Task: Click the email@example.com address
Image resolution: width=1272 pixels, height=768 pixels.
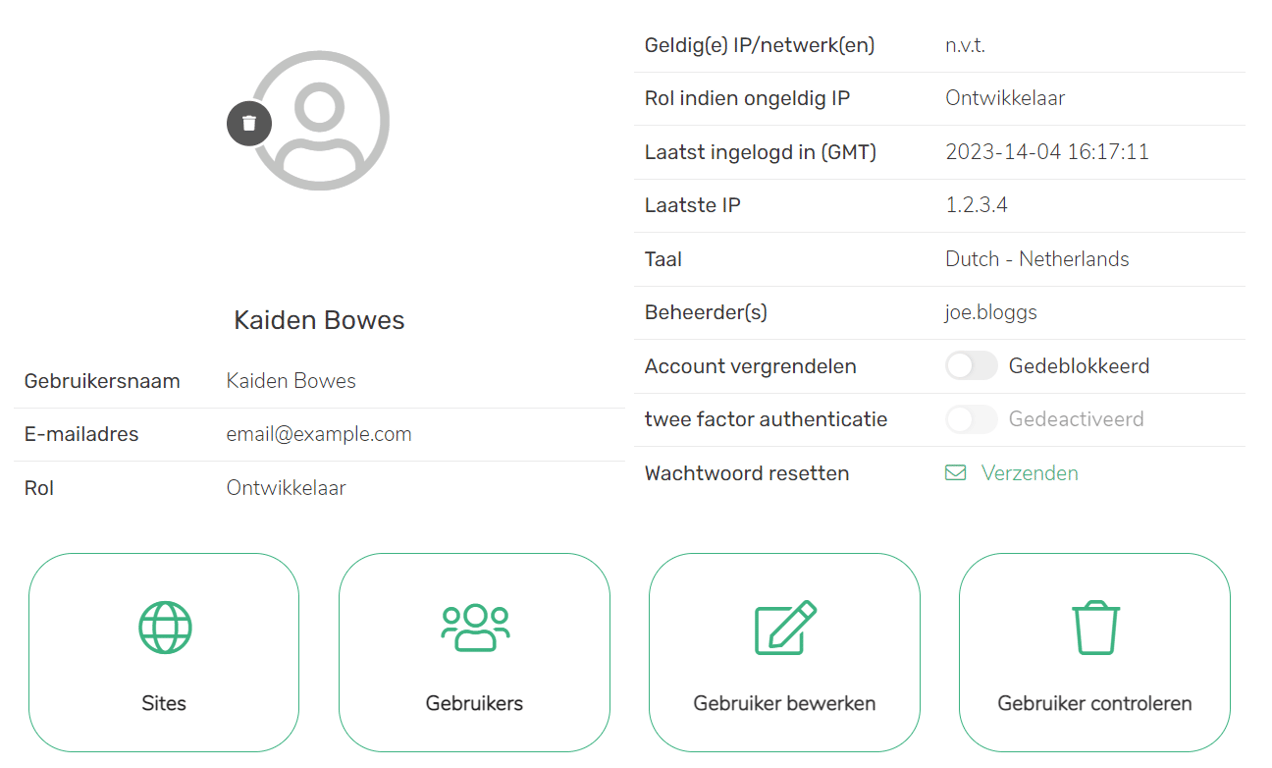Action: pos(319,434)
